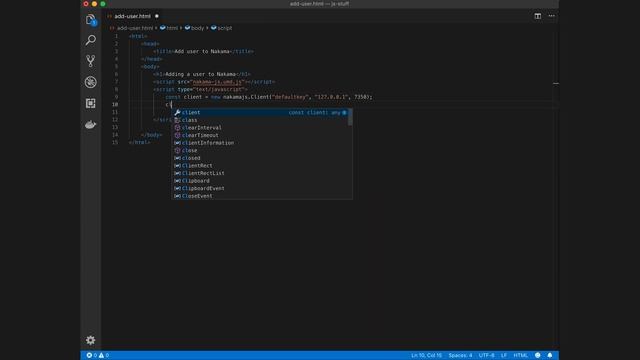Click the Spaces: 4 indentation setting
This screenshot has height=360, width=640.
point(460,355)
